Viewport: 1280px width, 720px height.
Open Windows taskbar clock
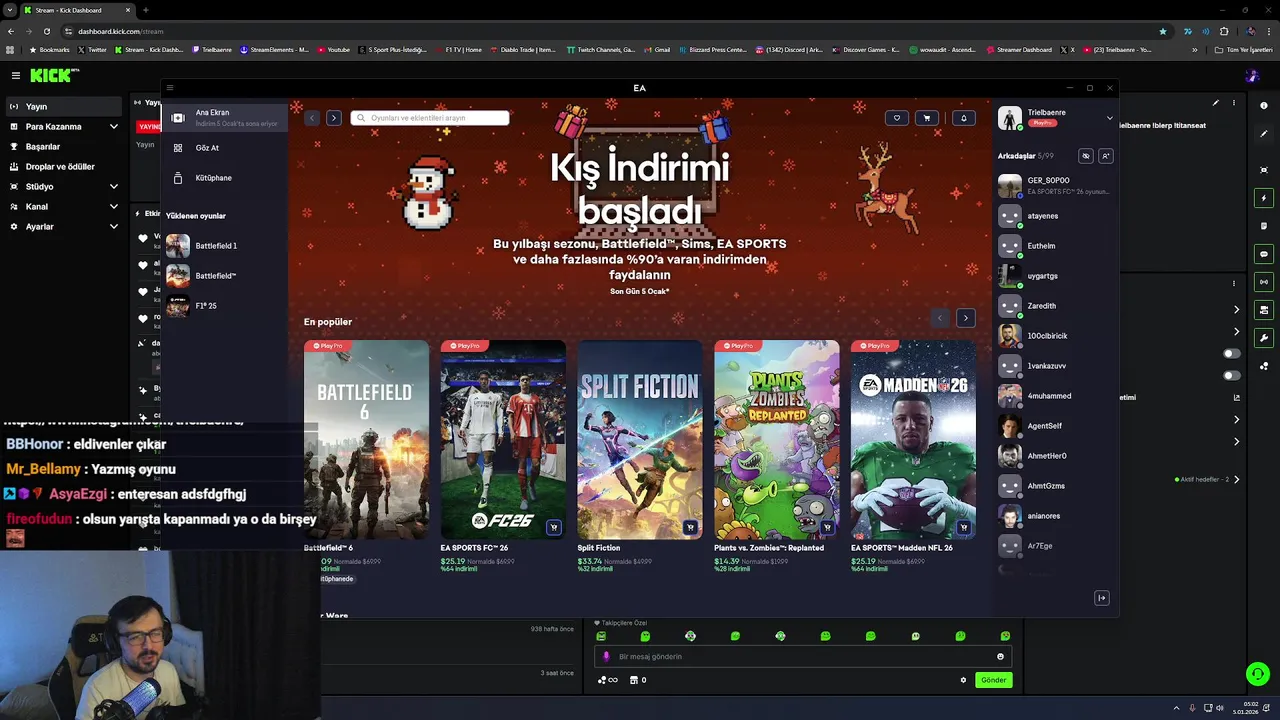click(1245, 708)
